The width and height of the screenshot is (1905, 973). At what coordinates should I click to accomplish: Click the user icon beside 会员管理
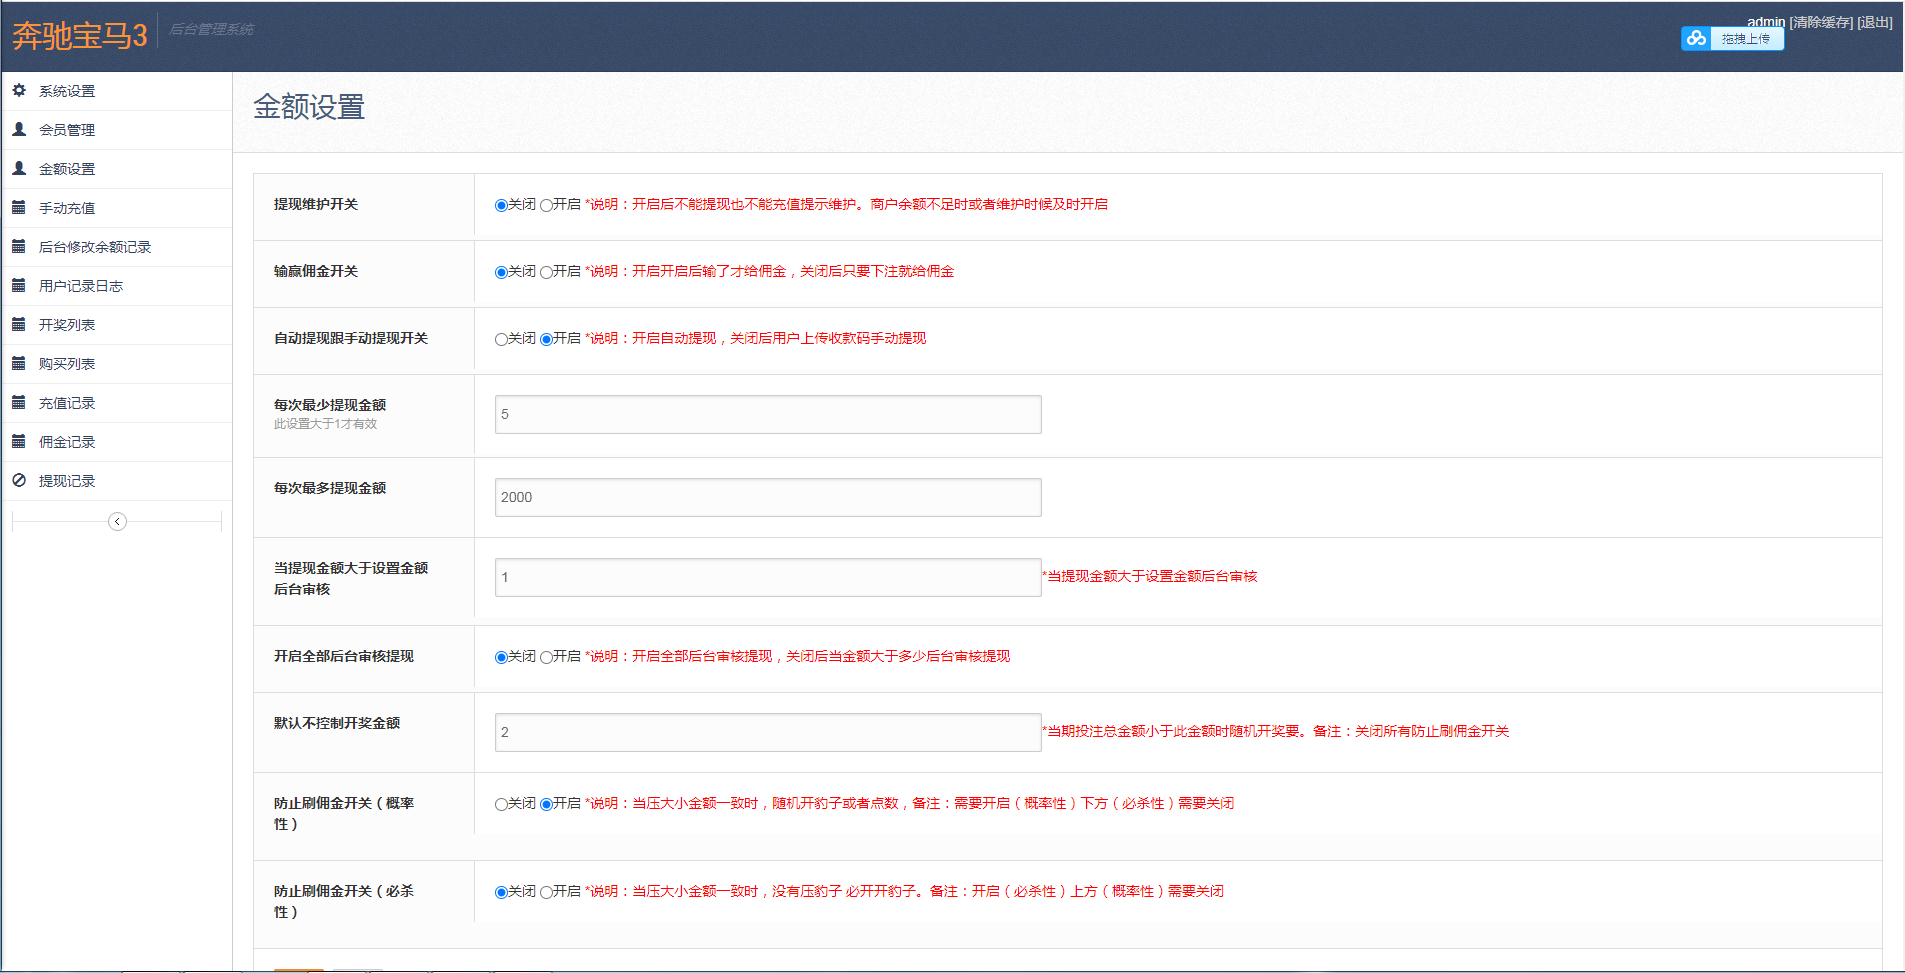(19, 129)
